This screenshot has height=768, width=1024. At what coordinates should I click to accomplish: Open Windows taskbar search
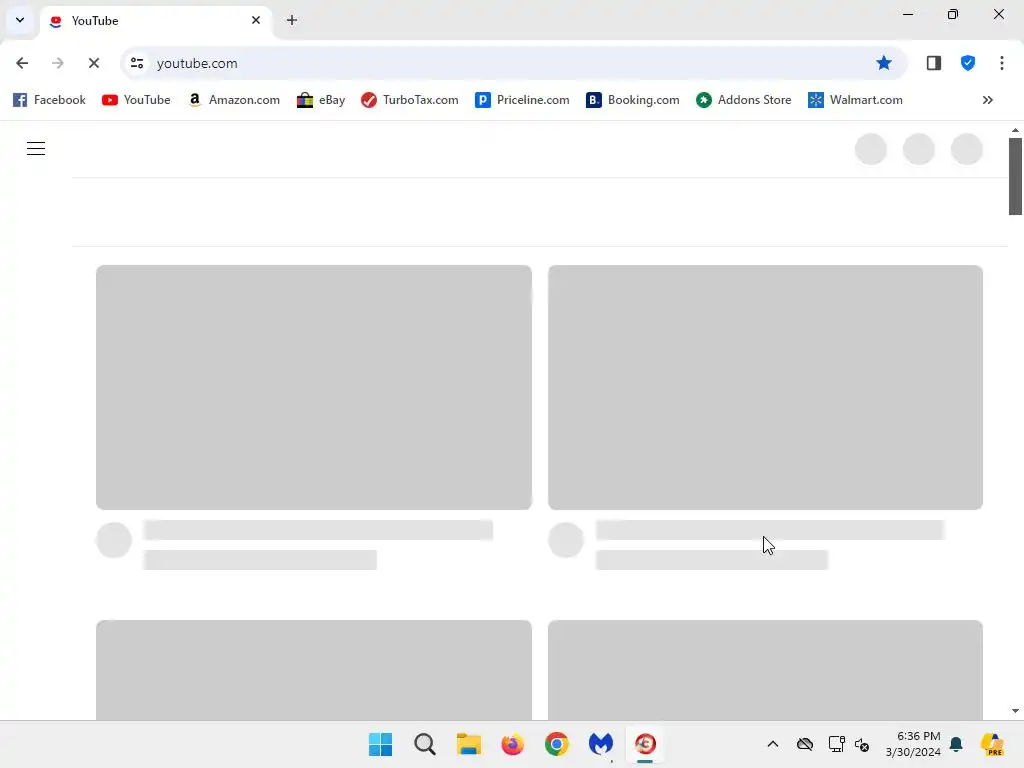(424, 744)
